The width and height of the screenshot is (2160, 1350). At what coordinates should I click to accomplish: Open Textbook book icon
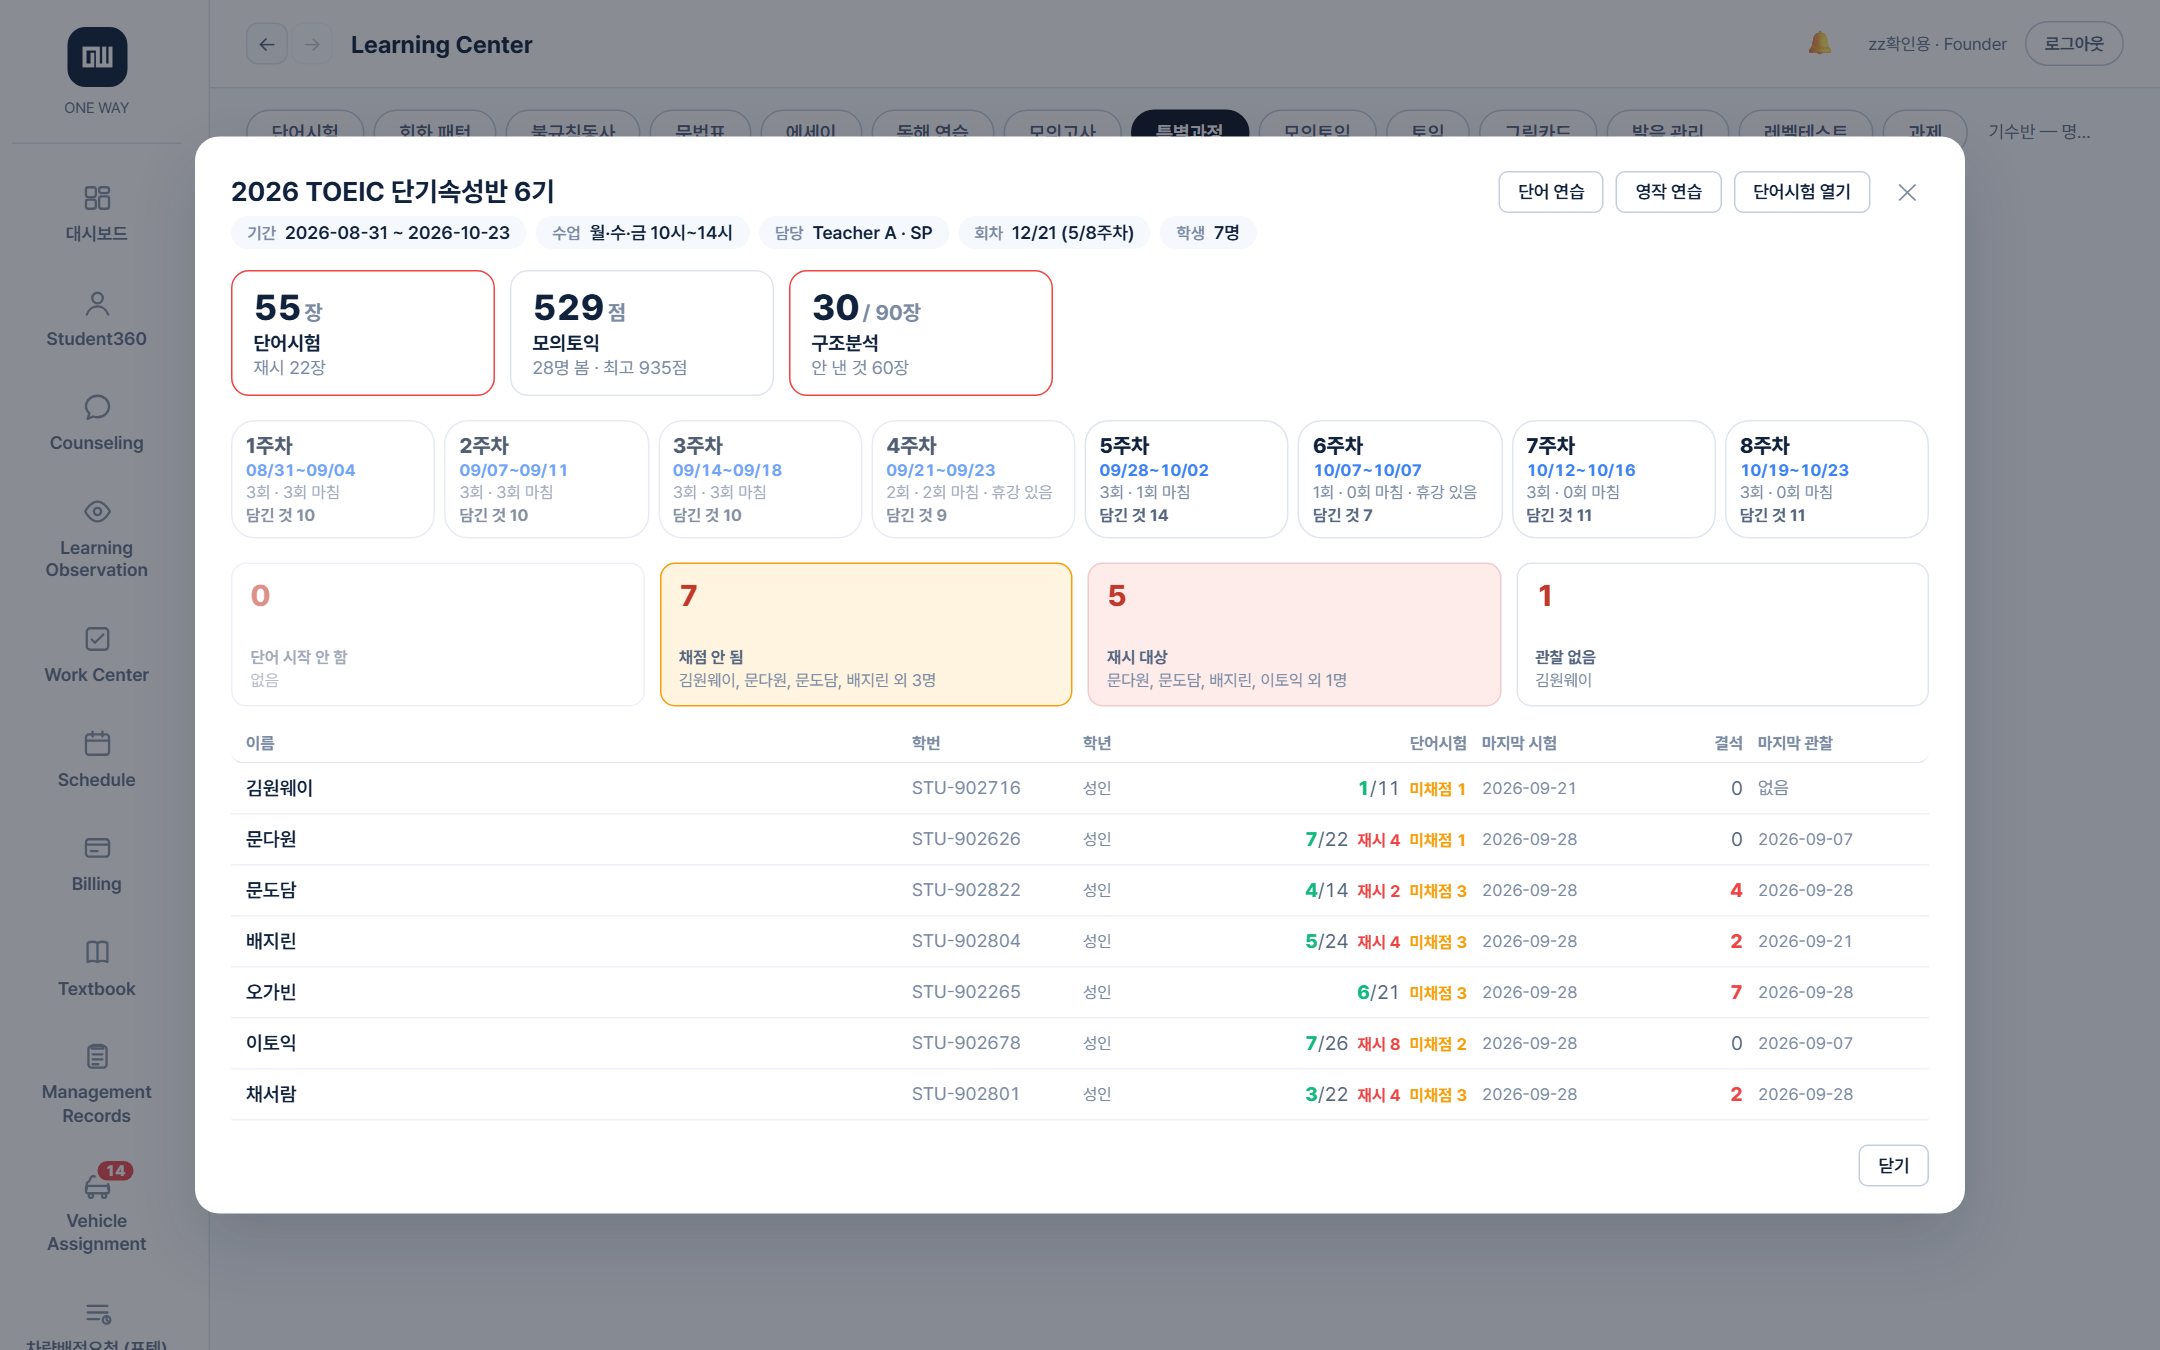point(97,952)
